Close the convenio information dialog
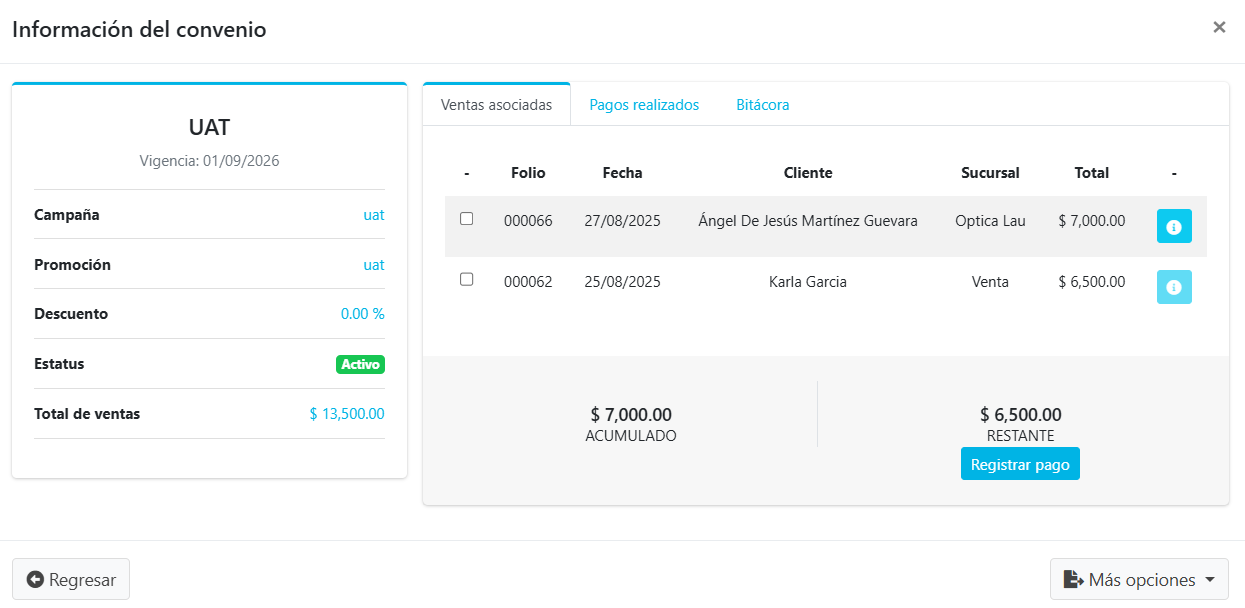 1219,28
